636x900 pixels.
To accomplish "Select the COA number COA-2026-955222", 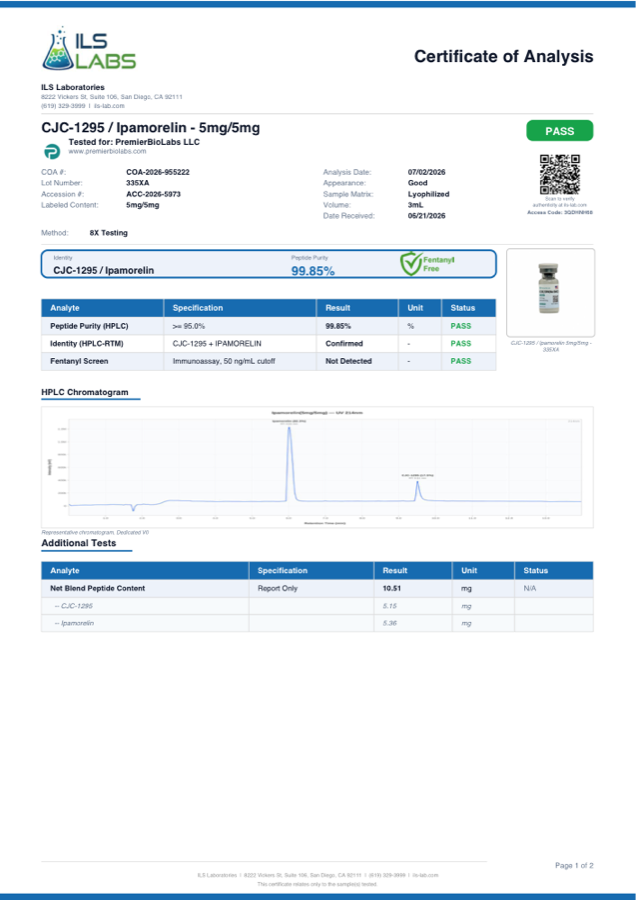I will 158,172.
